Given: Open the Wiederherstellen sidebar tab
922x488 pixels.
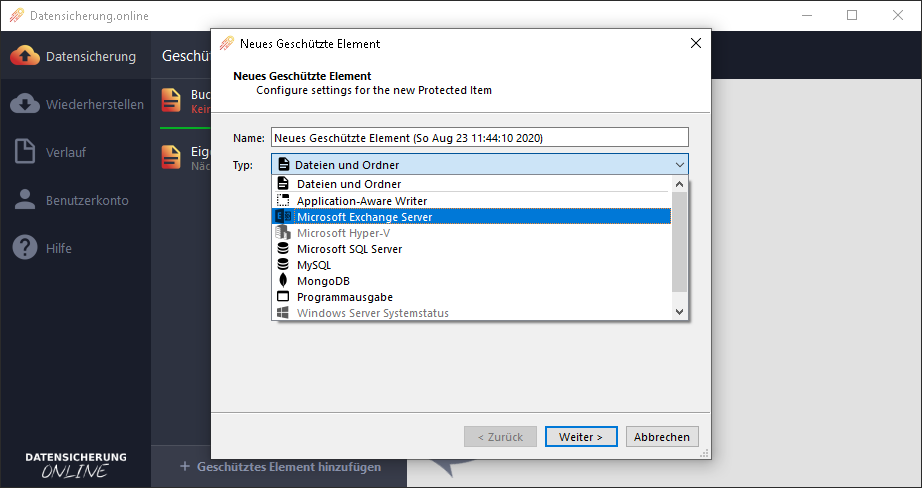Looking at the screenshot, I should coord(75,104).
